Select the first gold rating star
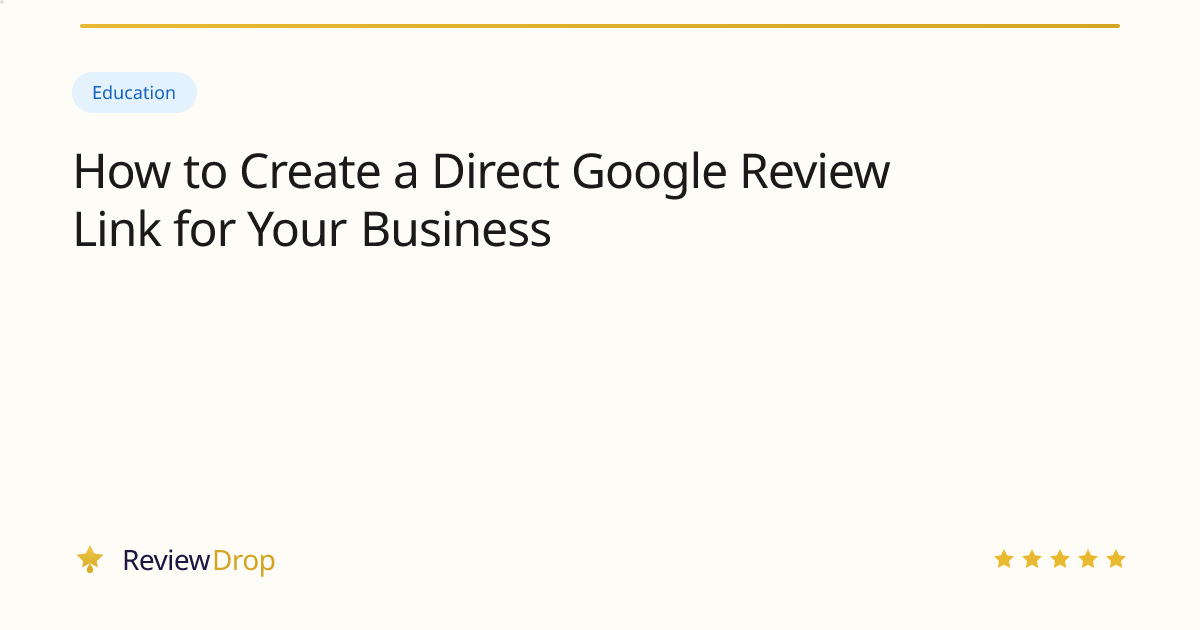The width and height of the screenshot is (1200, 630). (1003, 559)
